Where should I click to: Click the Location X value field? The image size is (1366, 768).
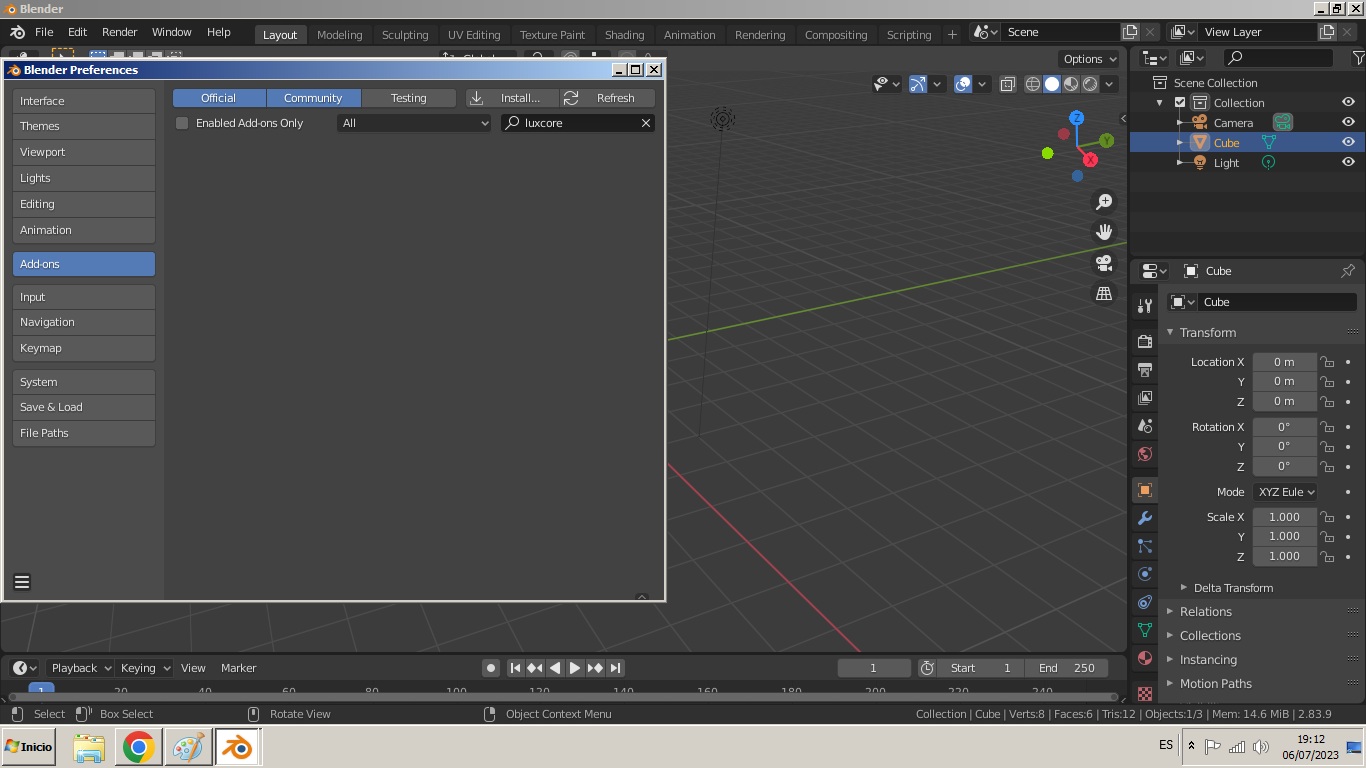[x=1284, y=362]
